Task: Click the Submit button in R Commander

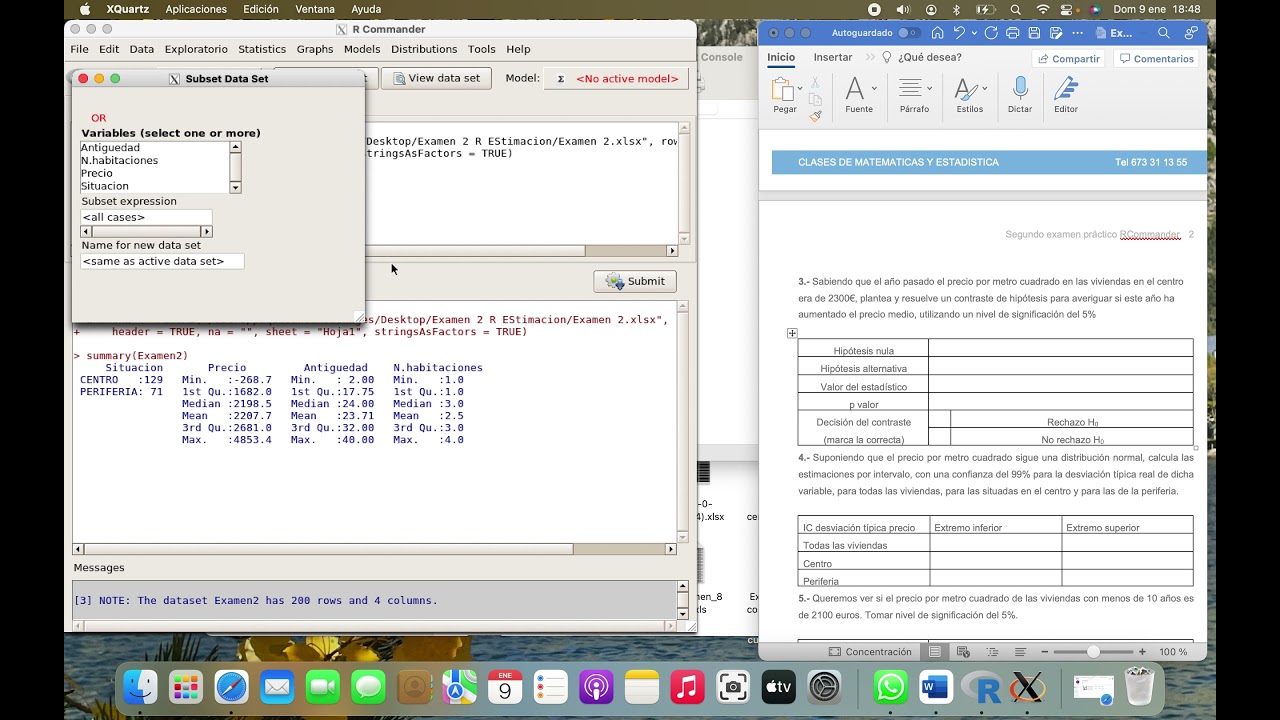Action: [x=635, y=281]
